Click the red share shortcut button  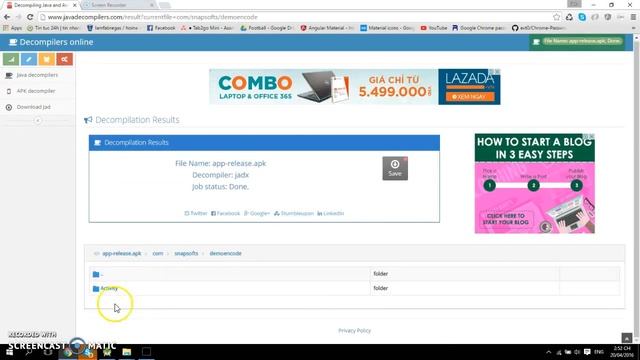(64, 59)
